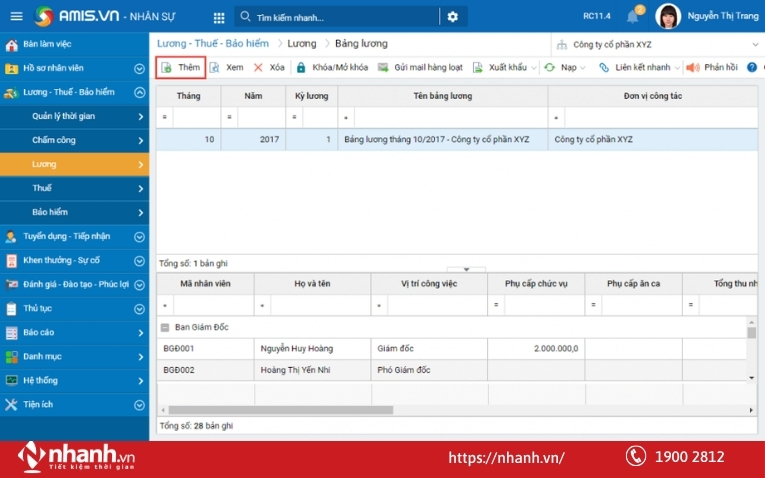Click the Xóa (Delete) icon
This screenshot has width=765, height=478.
click(x=258, y=67)
